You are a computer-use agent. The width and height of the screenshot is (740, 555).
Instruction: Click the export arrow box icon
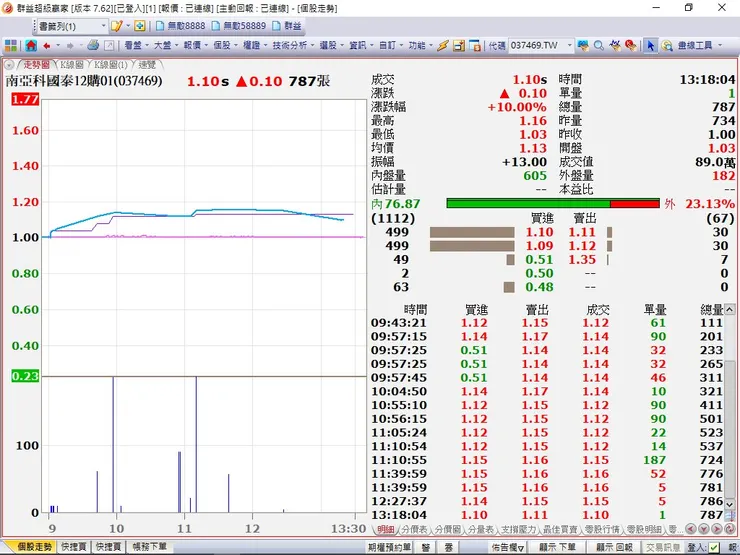point(109,46)
